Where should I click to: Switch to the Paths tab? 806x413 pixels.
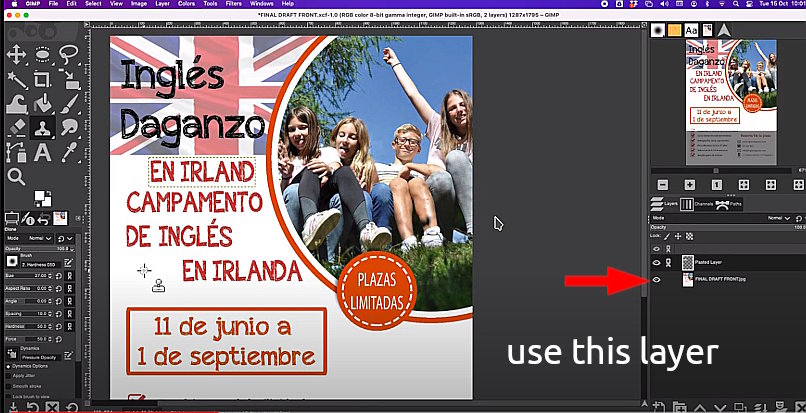pos(728,204)
